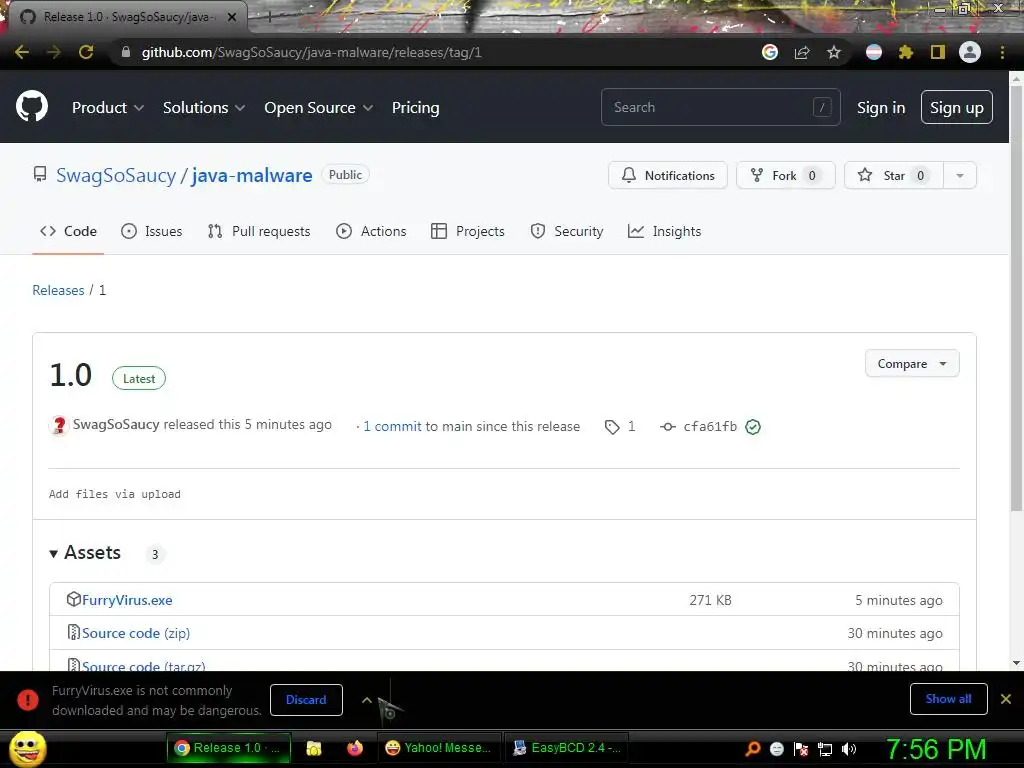Screen dimensions: 1024x768
Task: Open the Security tab
Action: tap(567, 231)
